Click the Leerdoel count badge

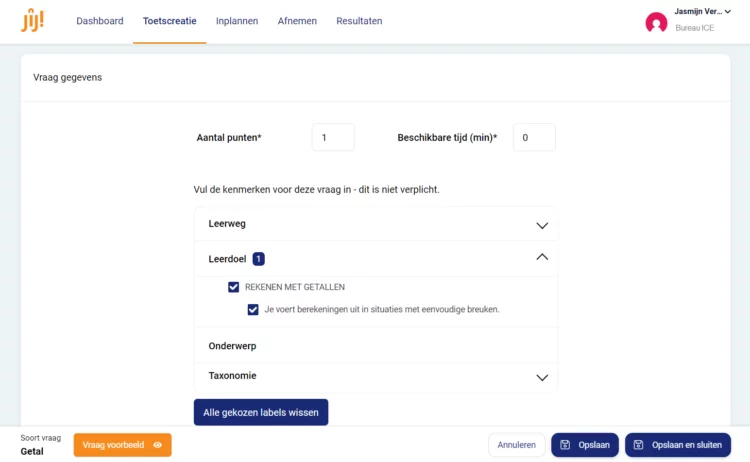click(x=258, y=259)
